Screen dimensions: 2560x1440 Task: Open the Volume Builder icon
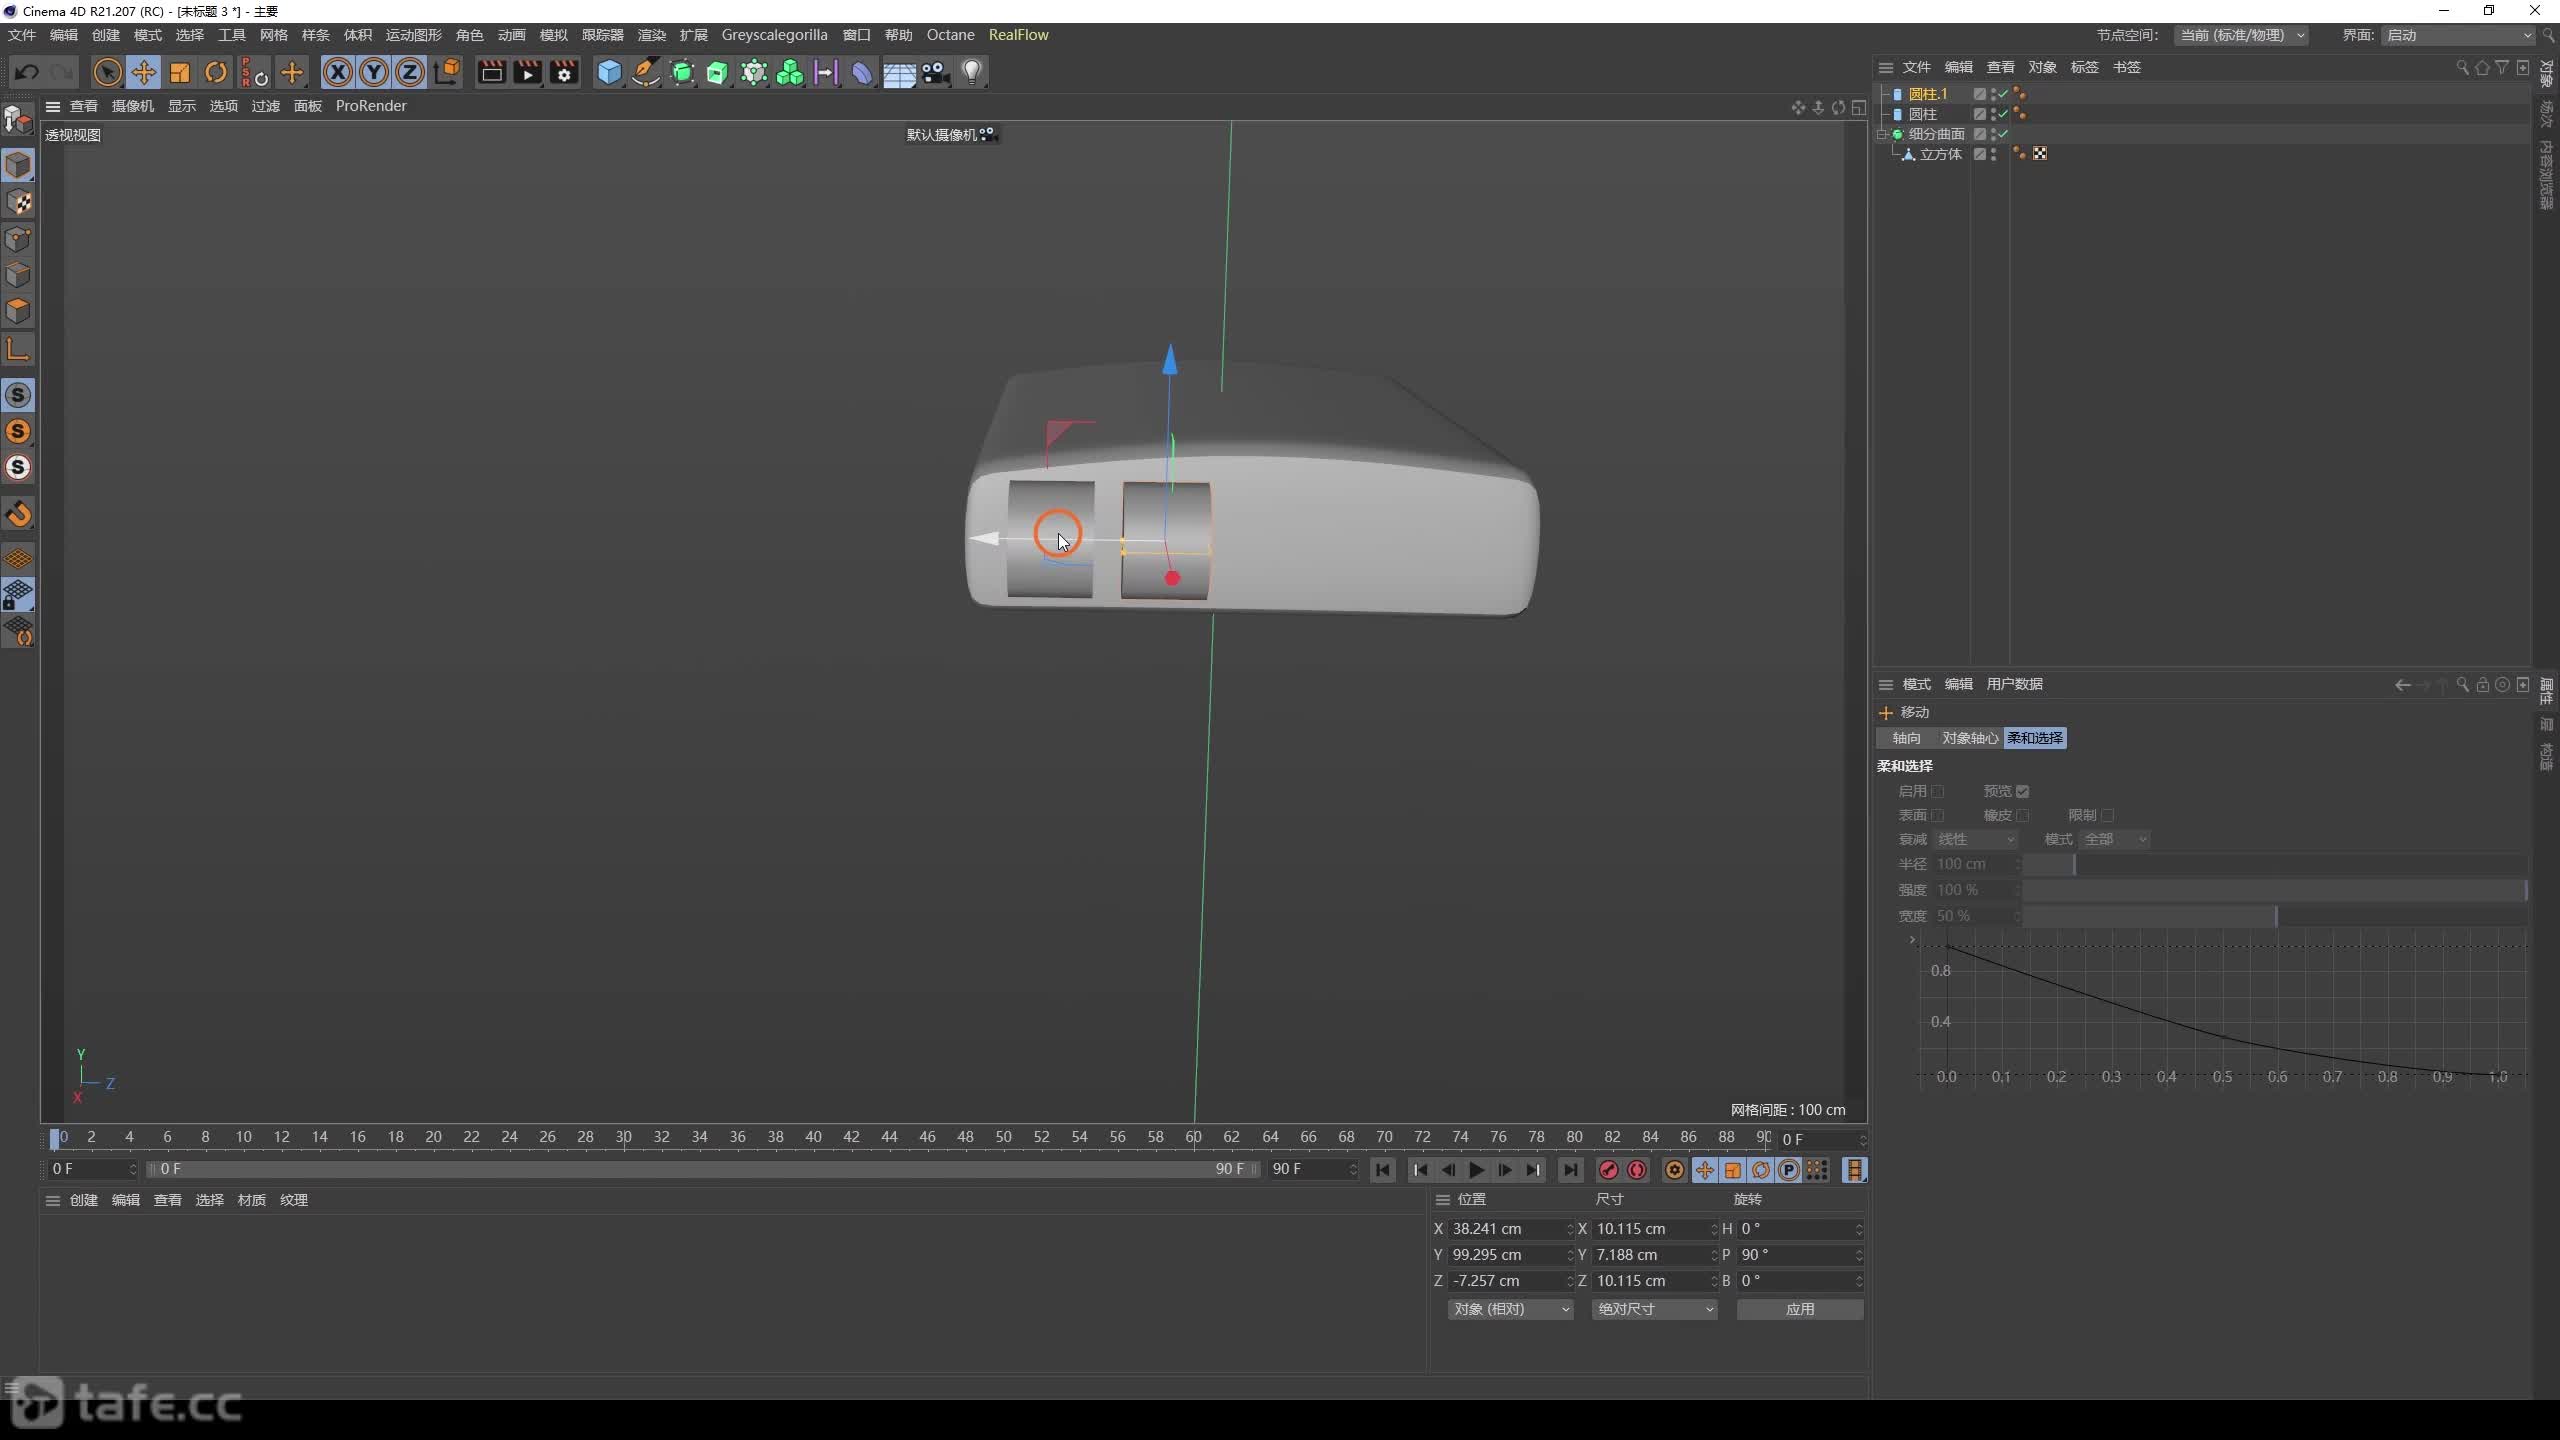[790, 72]
